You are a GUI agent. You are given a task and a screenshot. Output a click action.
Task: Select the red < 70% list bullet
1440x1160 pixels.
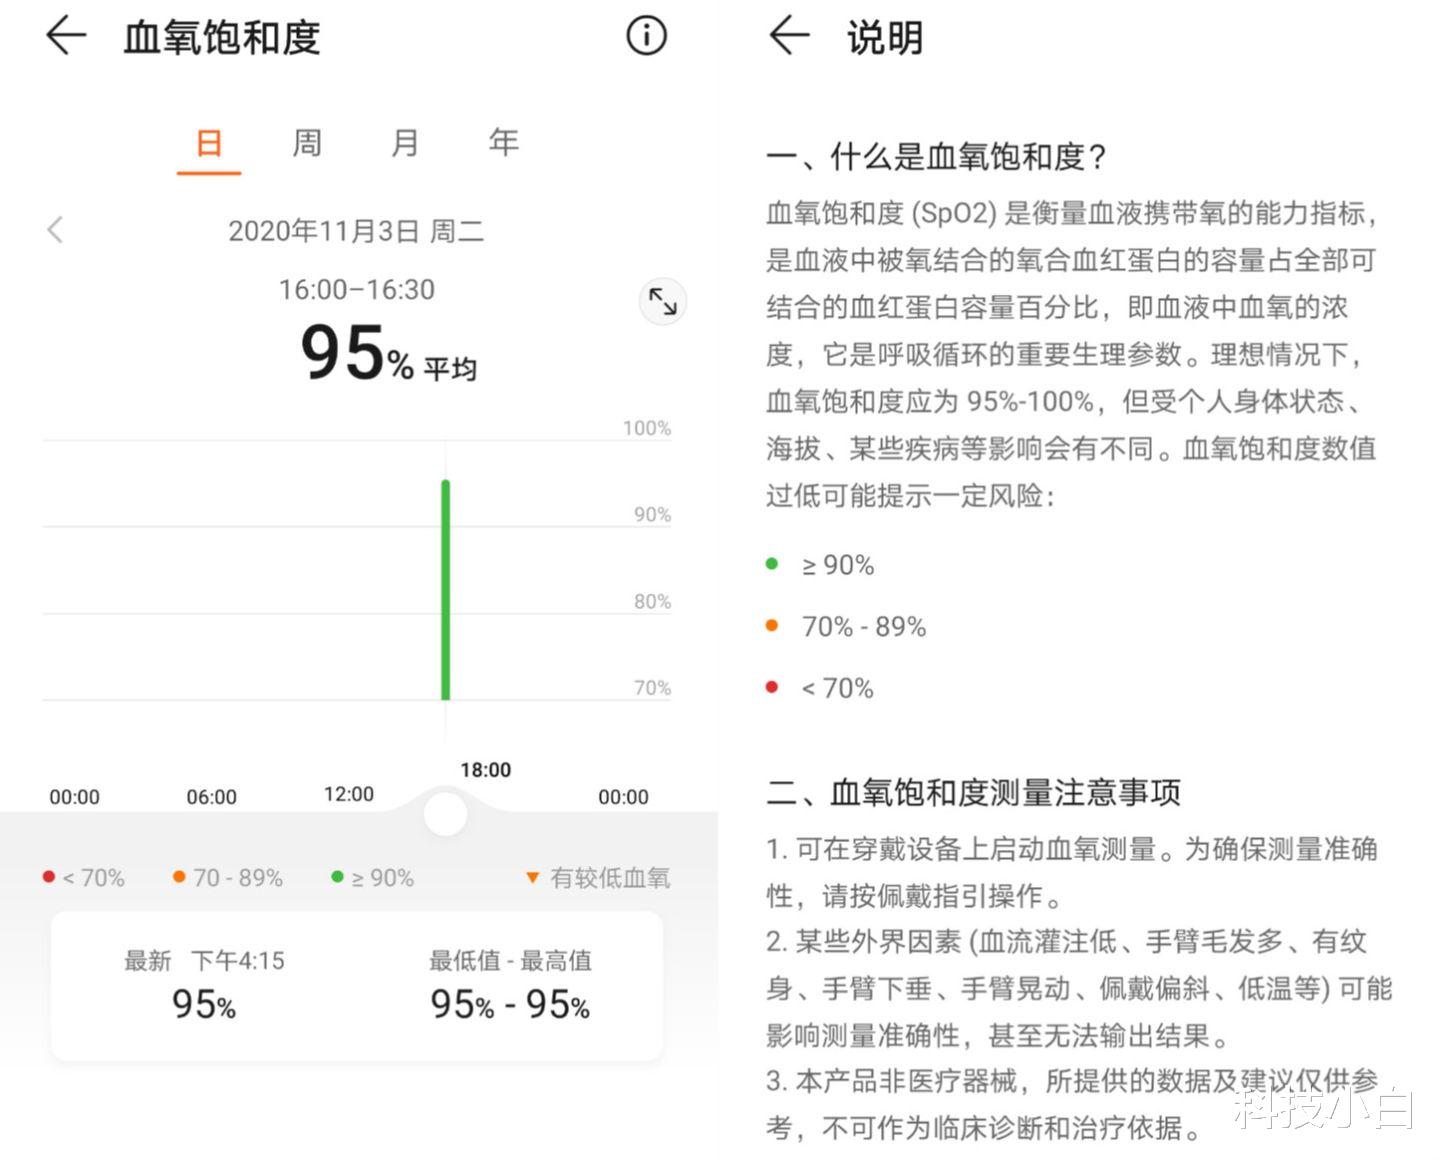[x=771, y=687]
